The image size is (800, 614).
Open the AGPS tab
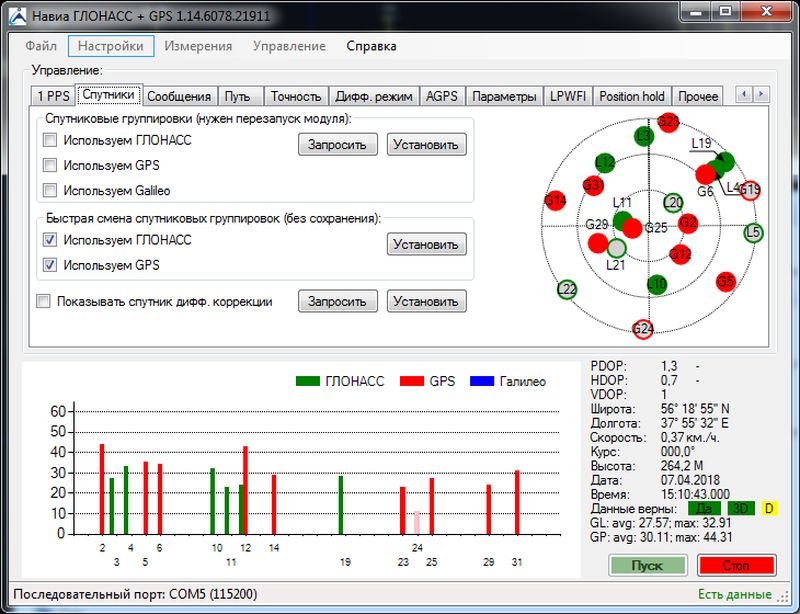[x=442, y=96]
